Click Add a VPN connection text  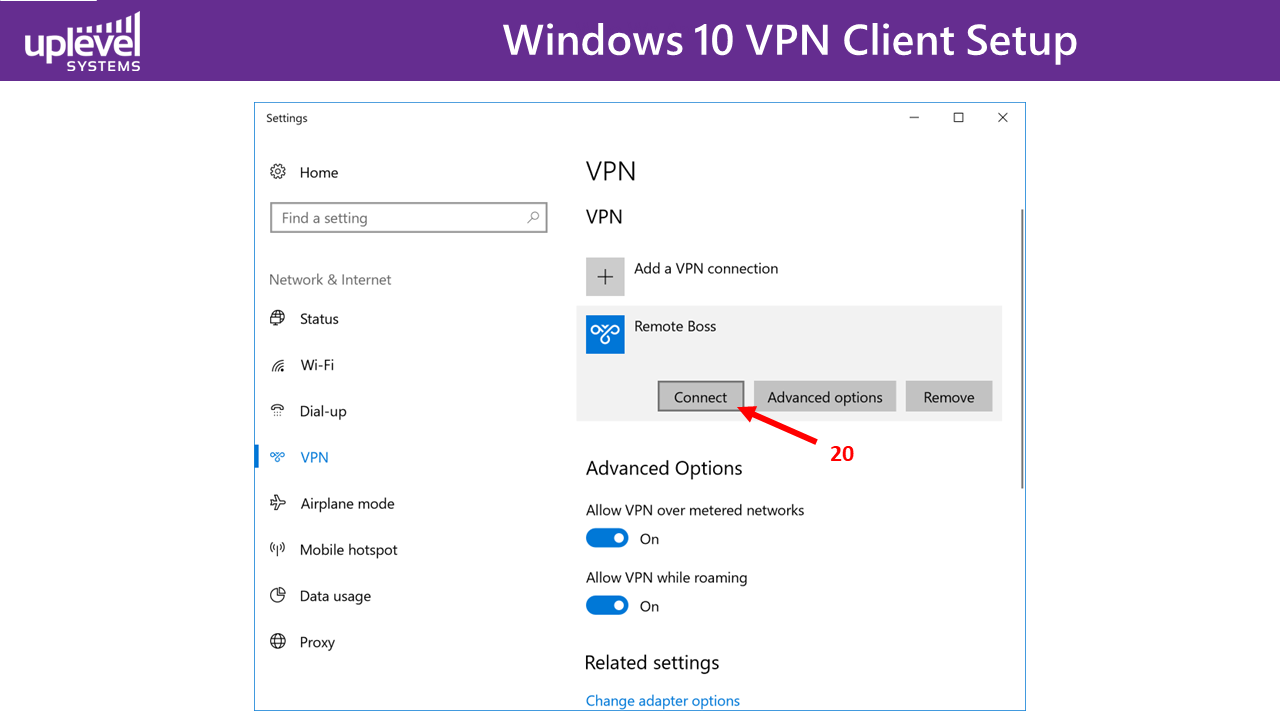click(706, 268)
